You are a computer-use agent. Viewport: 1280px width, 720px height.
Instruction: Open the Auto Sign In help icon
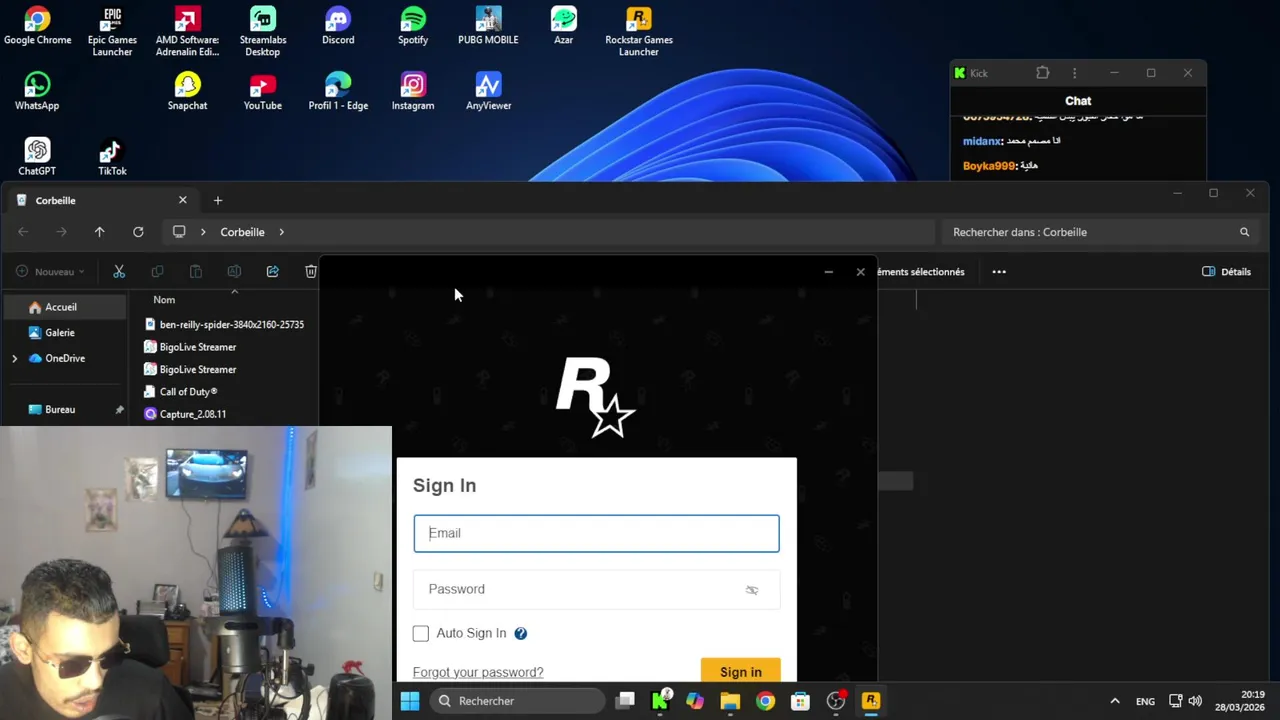[x=520, y=633]
